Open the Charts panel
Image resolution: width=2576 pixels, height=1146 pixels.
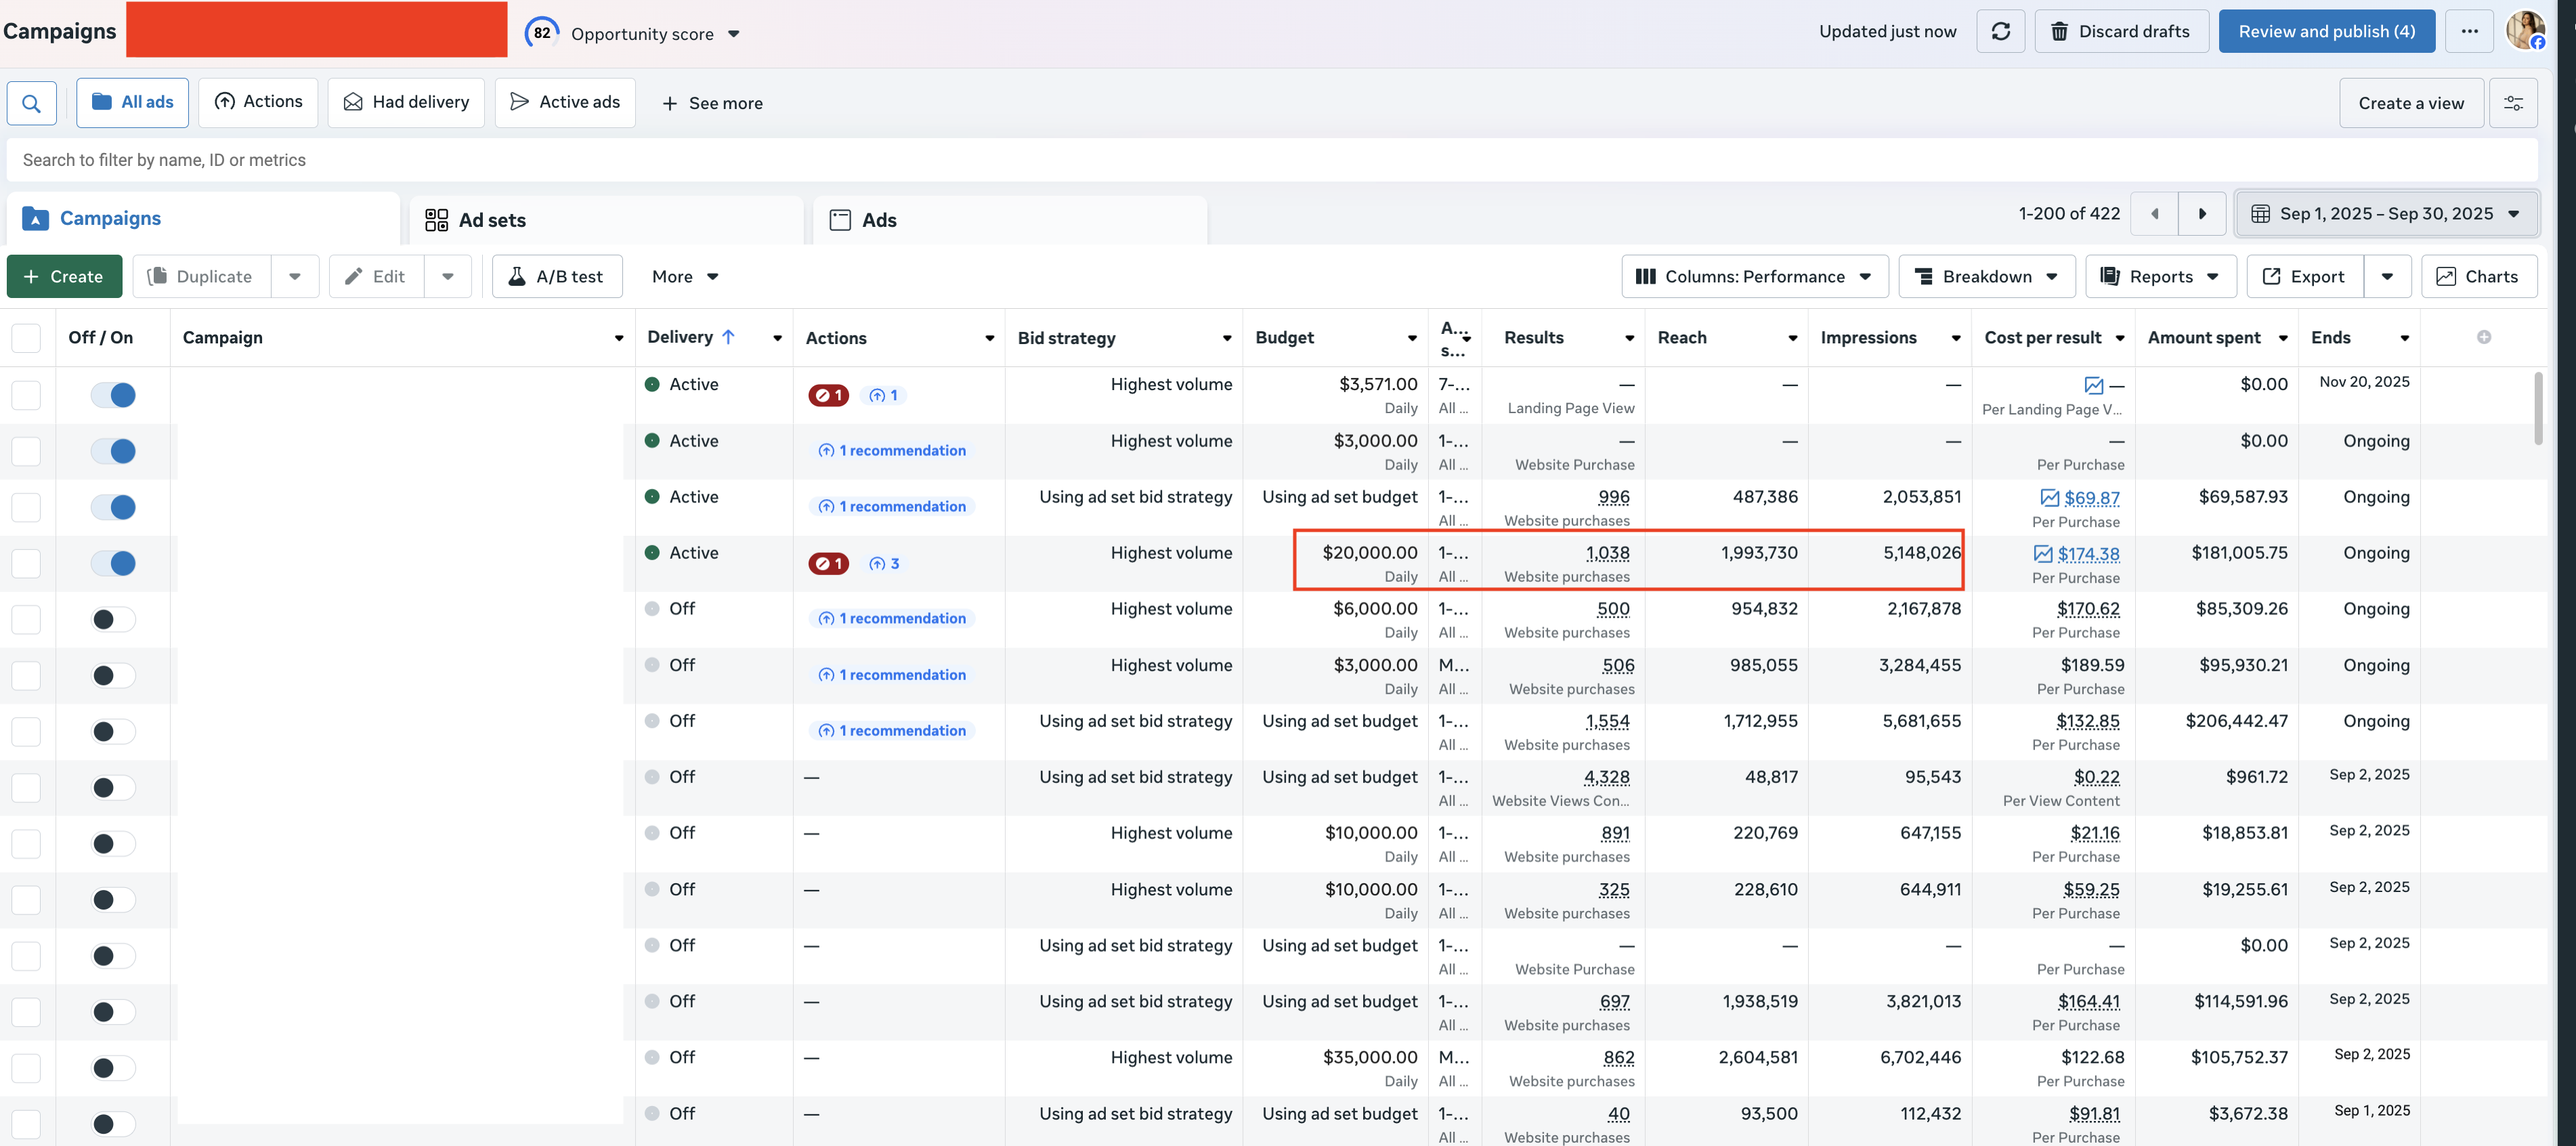(2478, 276)
